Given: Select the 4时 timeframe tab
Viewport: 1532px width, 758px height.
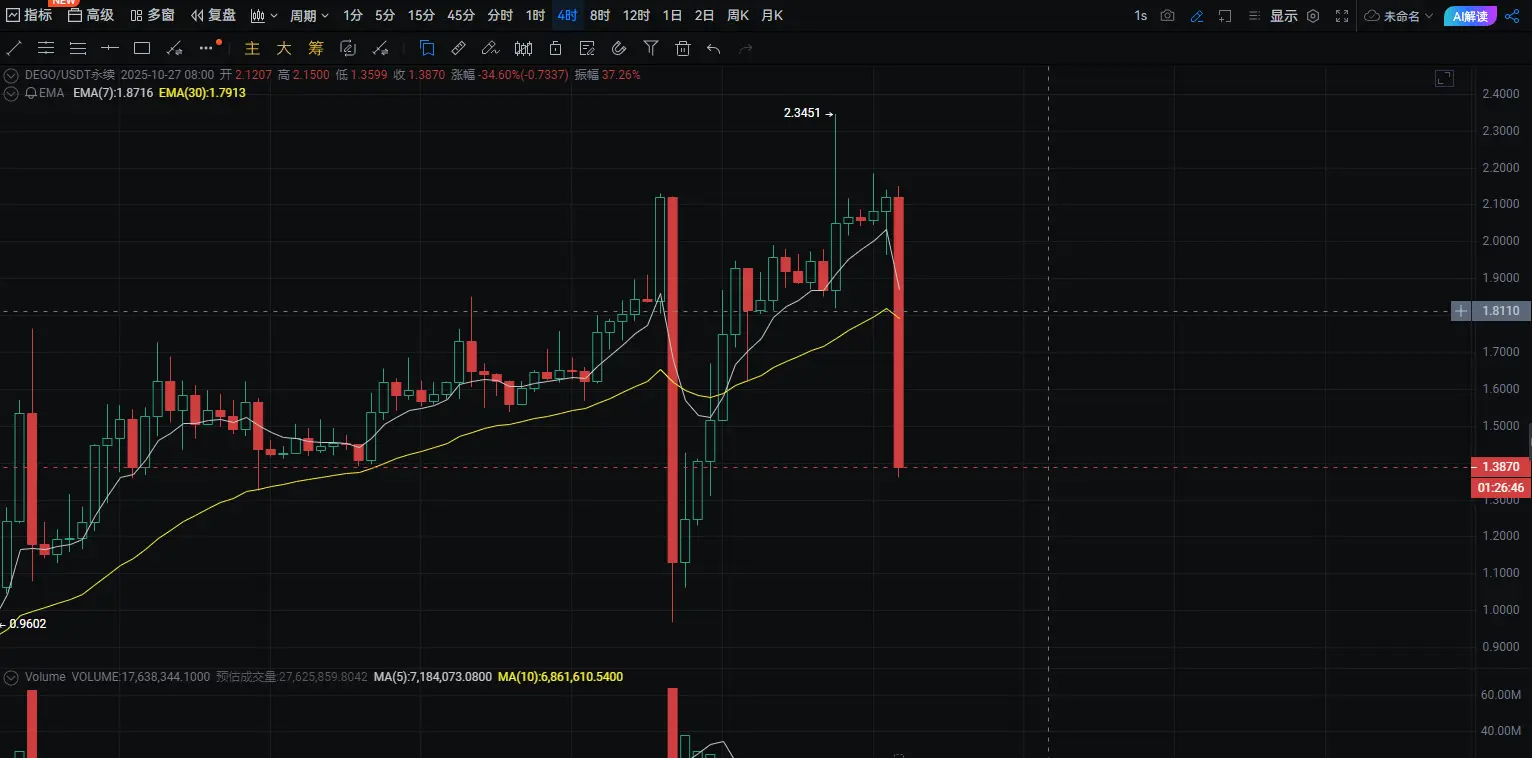Looking at the screenshot, I should point(567,15).
